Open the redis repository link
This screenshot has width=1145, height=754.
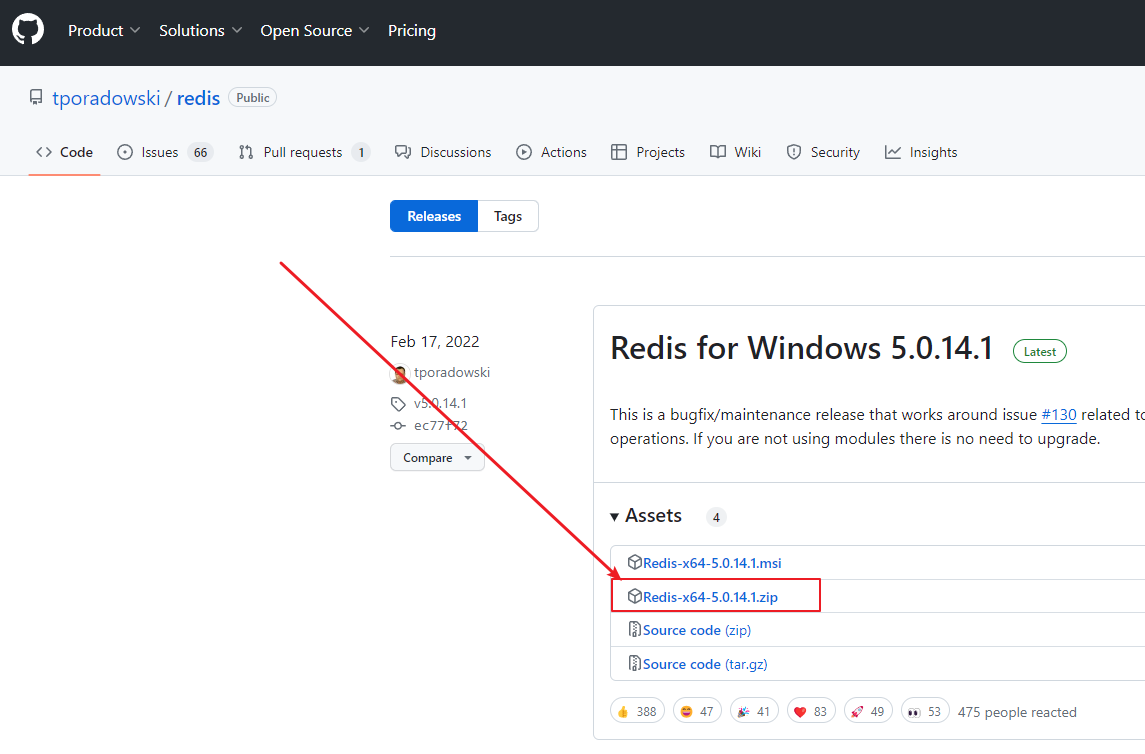tap(198, 98)
